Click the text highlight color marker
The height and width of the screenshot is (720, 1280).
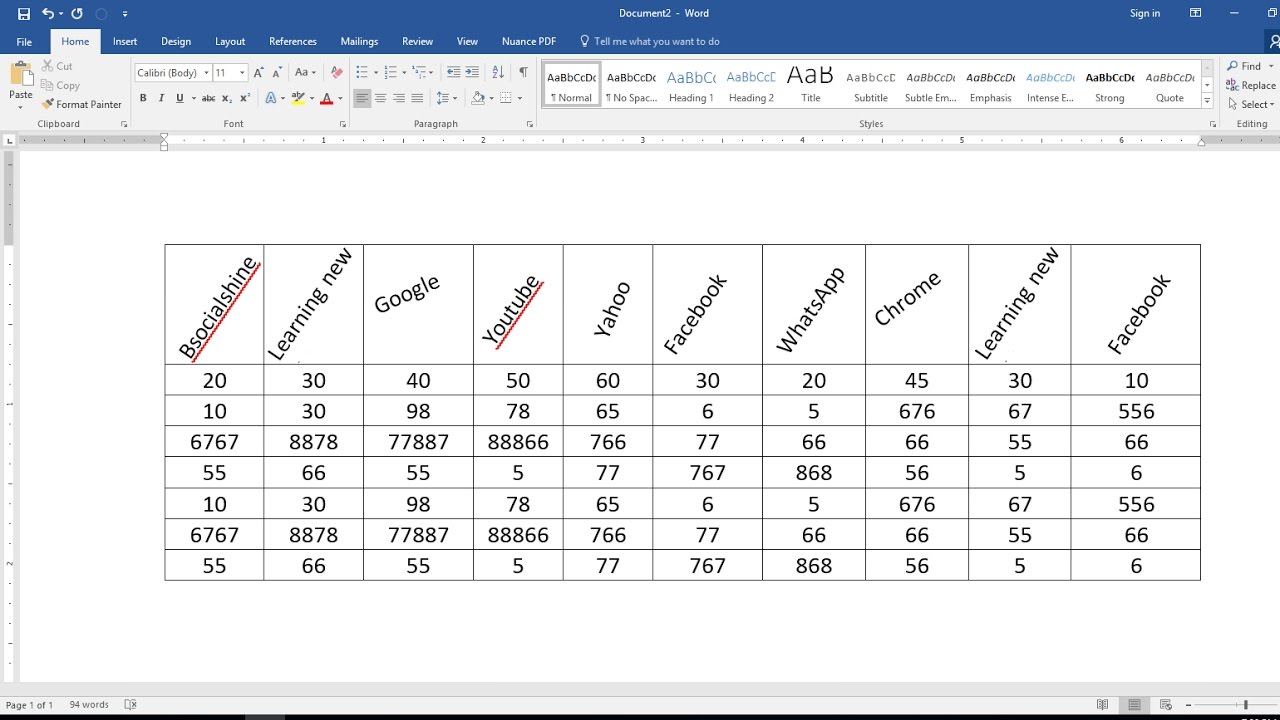(x=298, y=98)
